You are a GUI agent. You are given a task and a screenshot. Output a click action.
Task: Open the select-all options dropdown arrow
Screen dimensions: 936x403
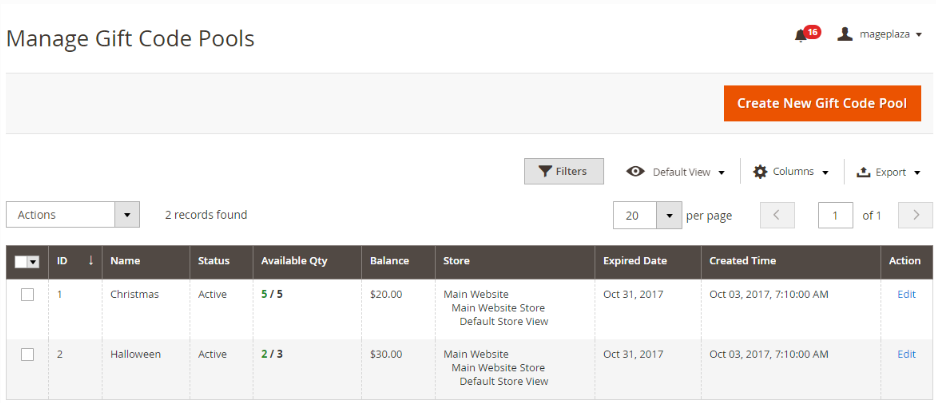[33, 262]
